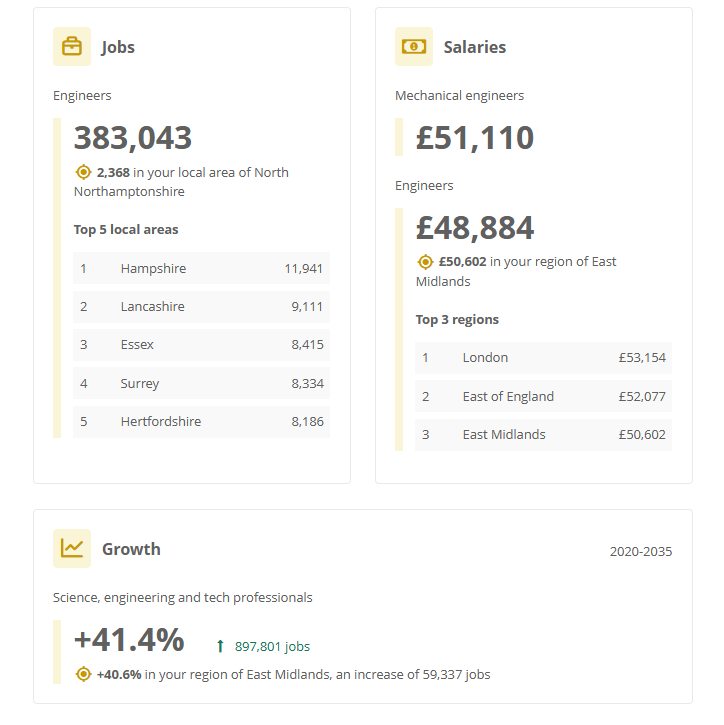The width and height of the screenshot is (724, 725).
Task: Click the Hertfordshire row
Action: pos(201,421)
